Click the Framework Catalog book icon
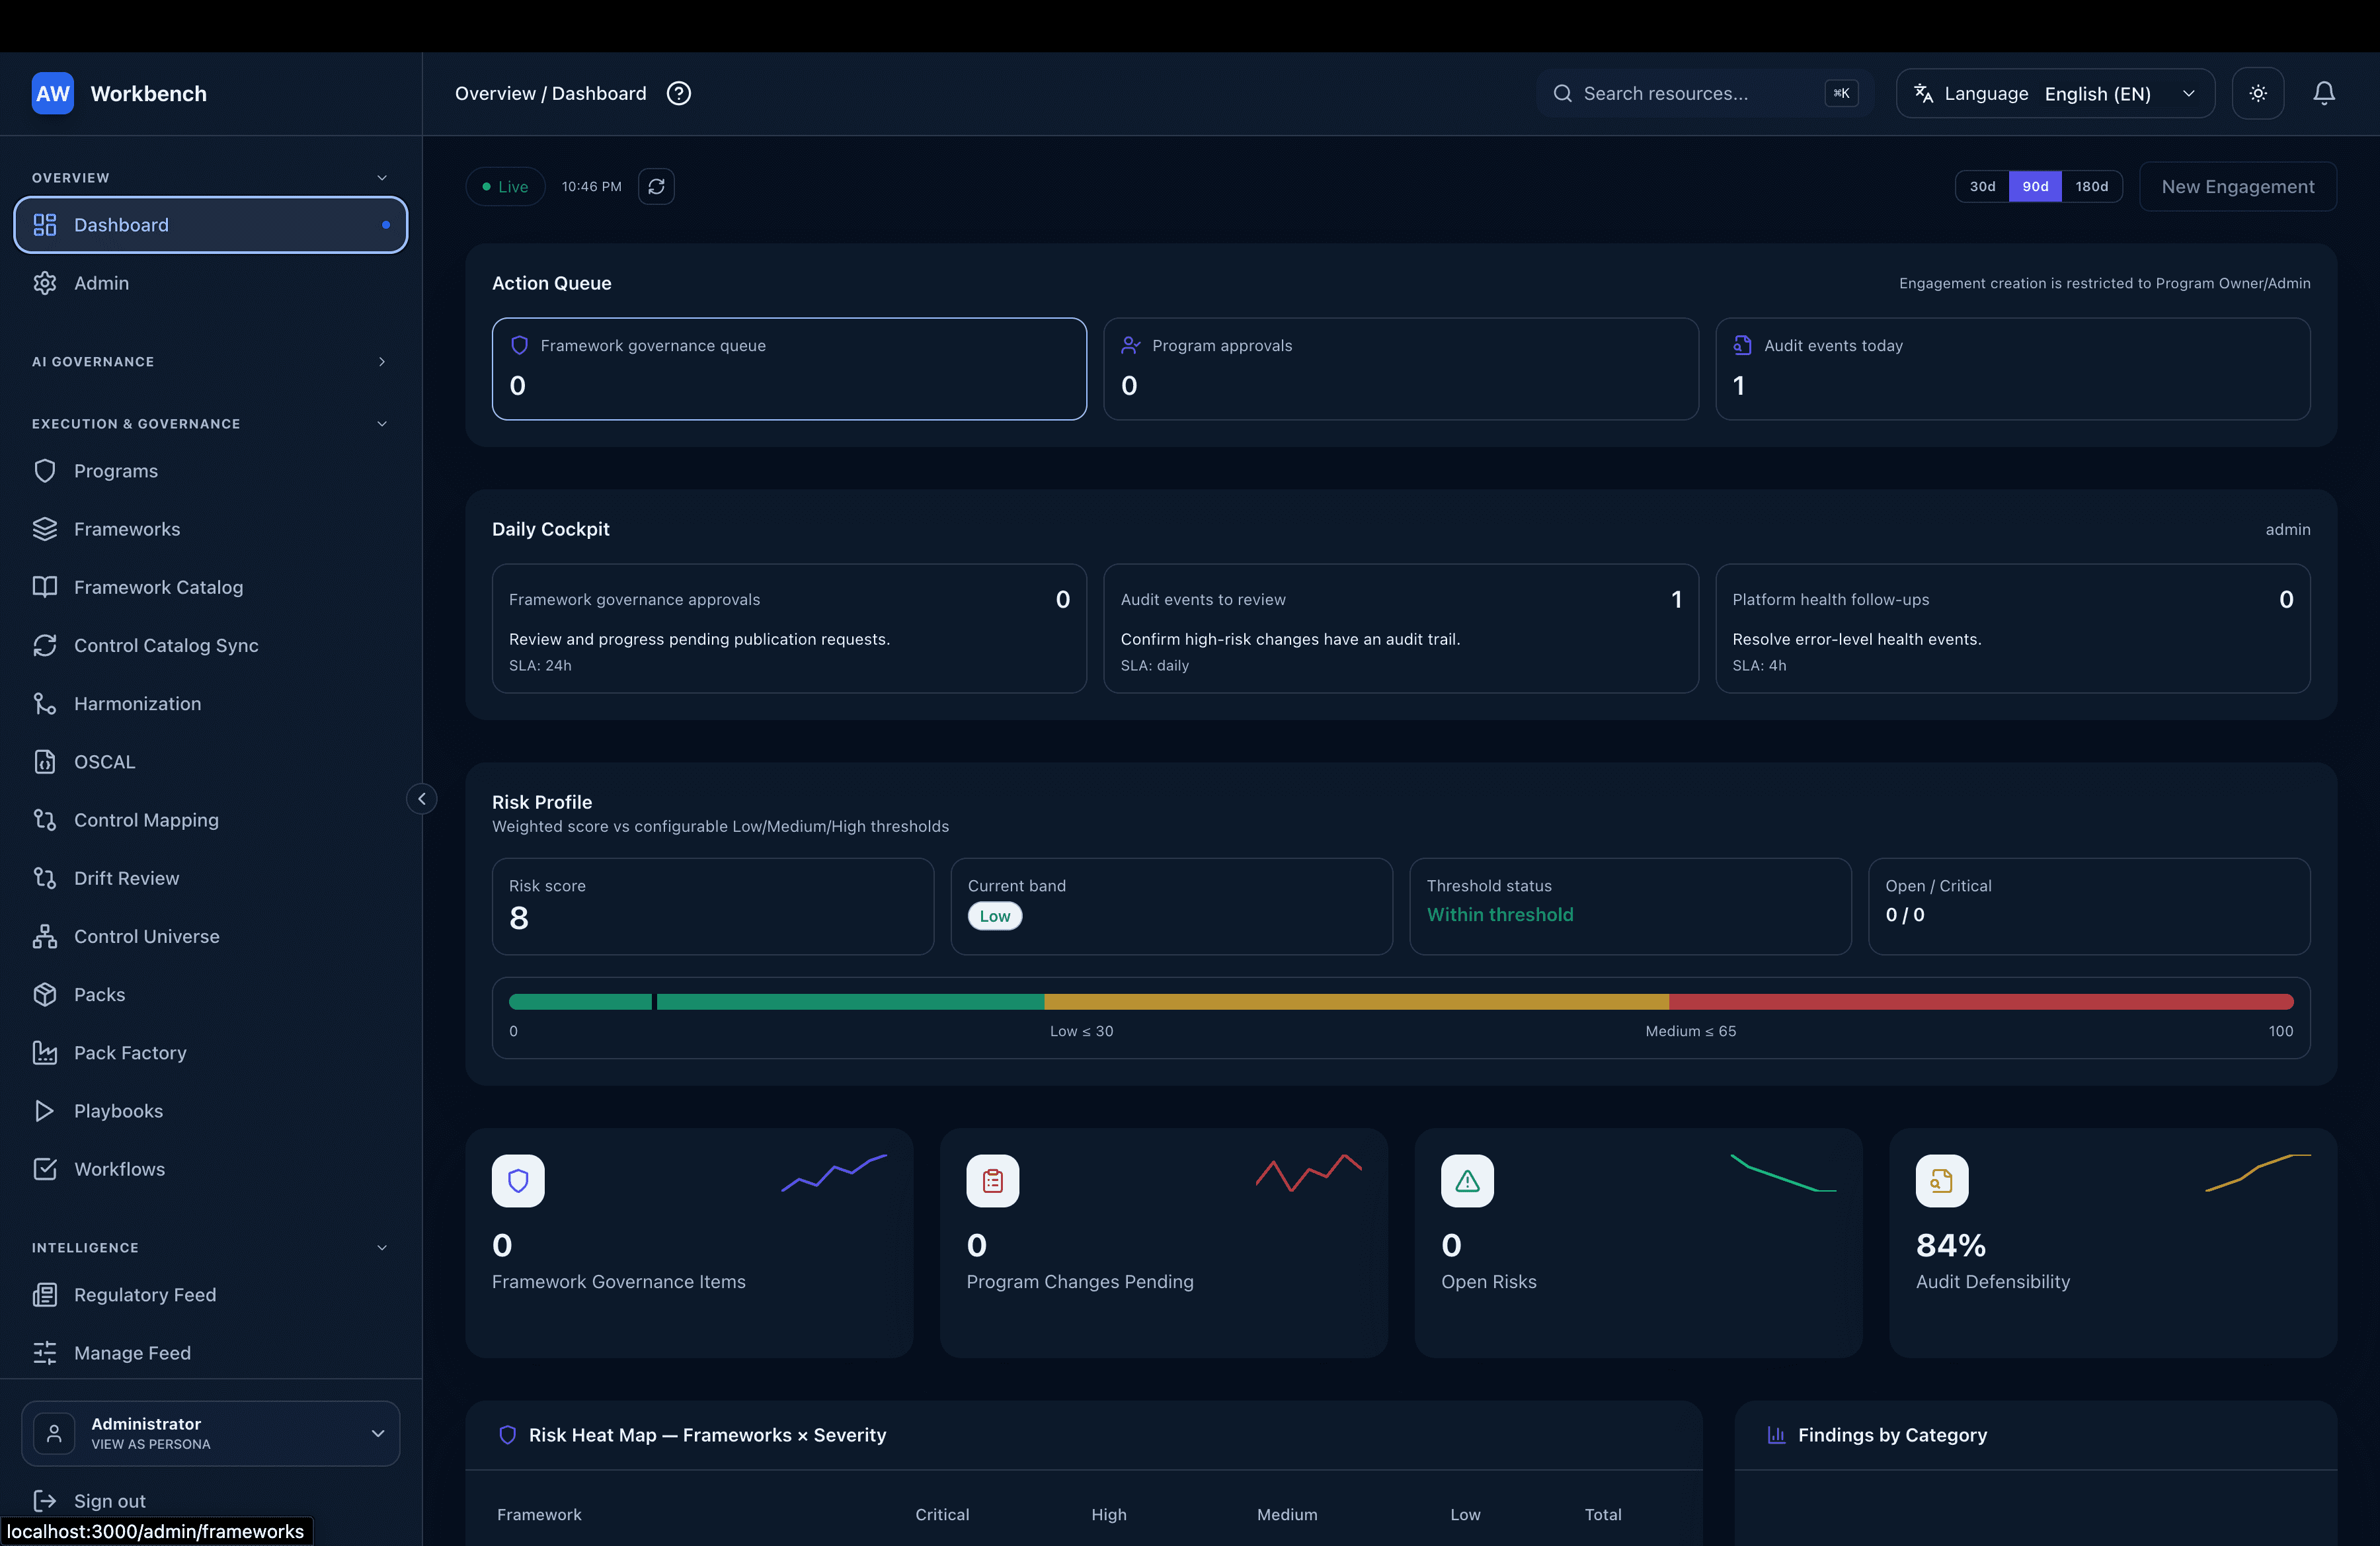The height and width of the screenshot is (1546, 2380). tap(45, 587)
